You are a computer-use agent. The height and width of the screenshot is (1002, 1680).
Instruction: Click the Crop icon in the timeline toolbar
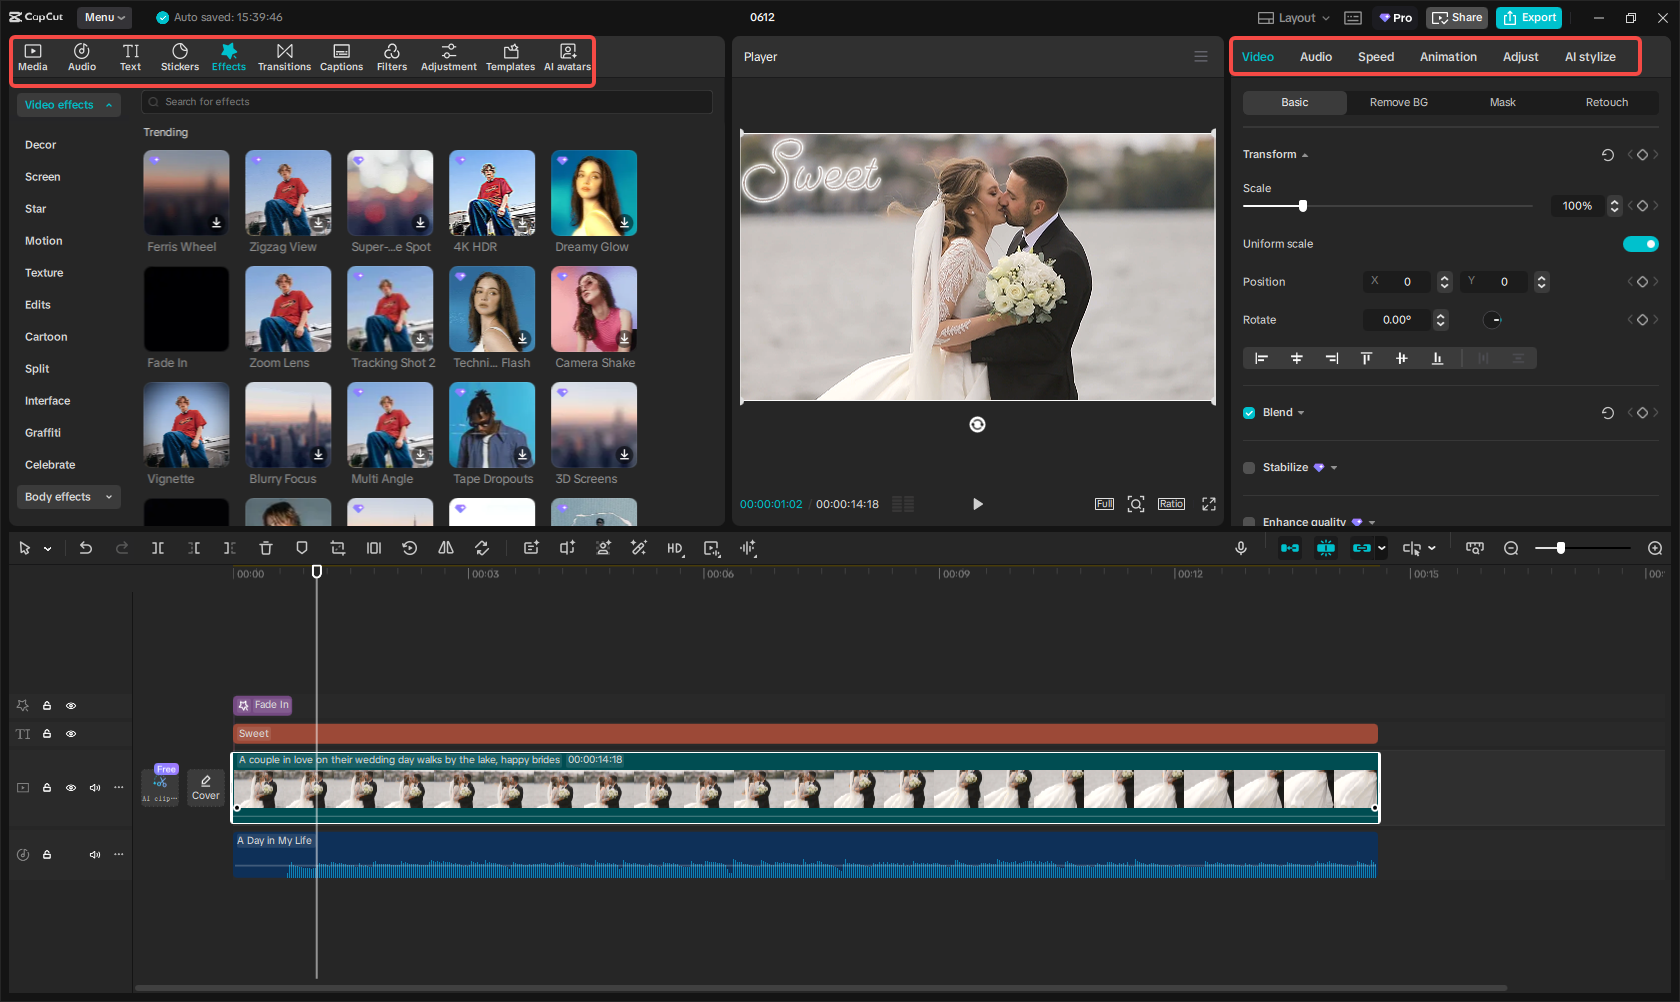[x=338, y=548]
